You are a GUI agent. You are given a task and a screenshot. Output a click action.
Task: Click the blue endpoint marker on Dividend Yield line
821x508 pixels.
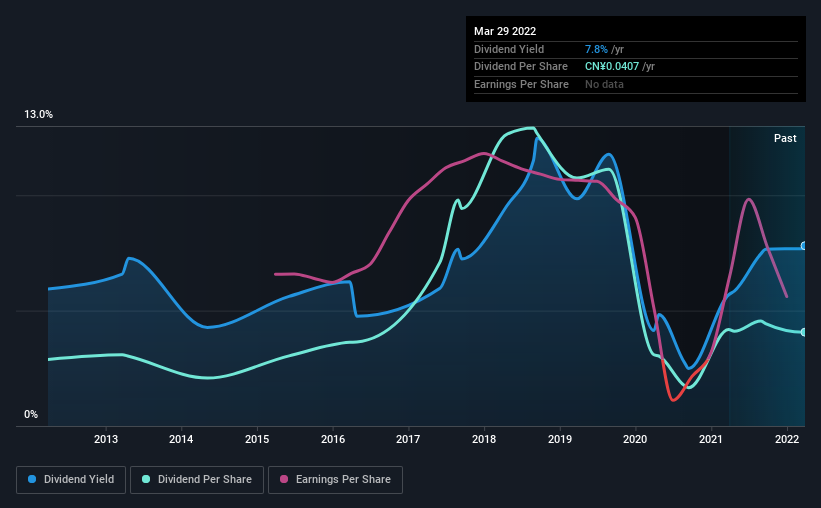click(x=804, y=246)
